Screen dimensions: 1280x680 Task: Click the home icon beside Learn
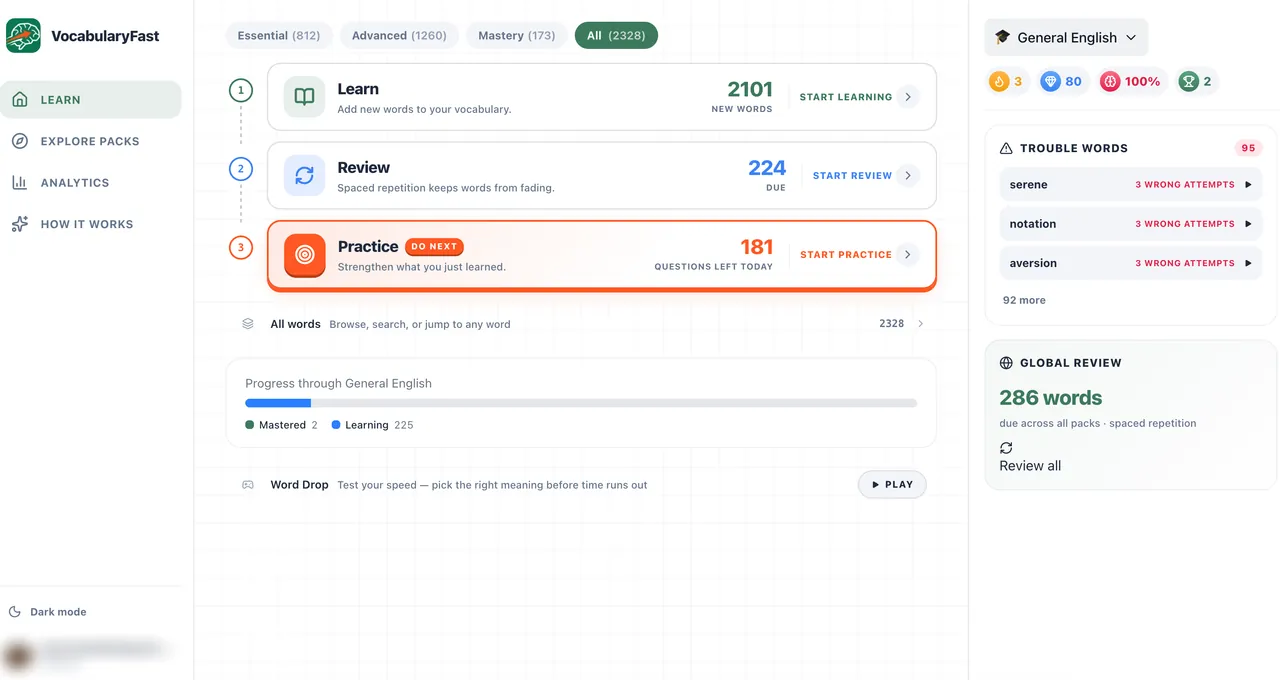20,100
